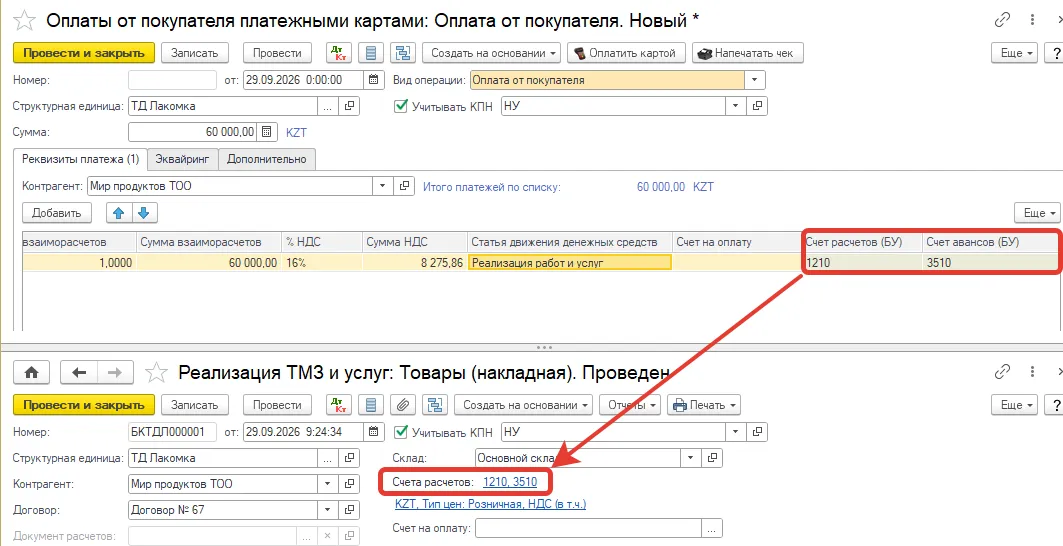Click Статья движения денежных средств column header
This screenshot has height=546, width=1063.
tap(569, 242)
